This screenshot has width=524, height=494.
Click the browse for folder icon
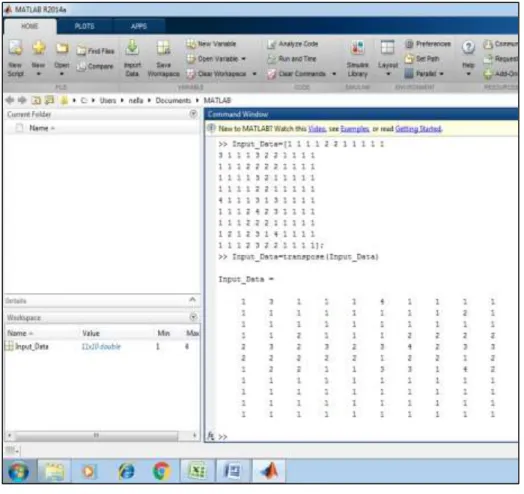(49, 100)
